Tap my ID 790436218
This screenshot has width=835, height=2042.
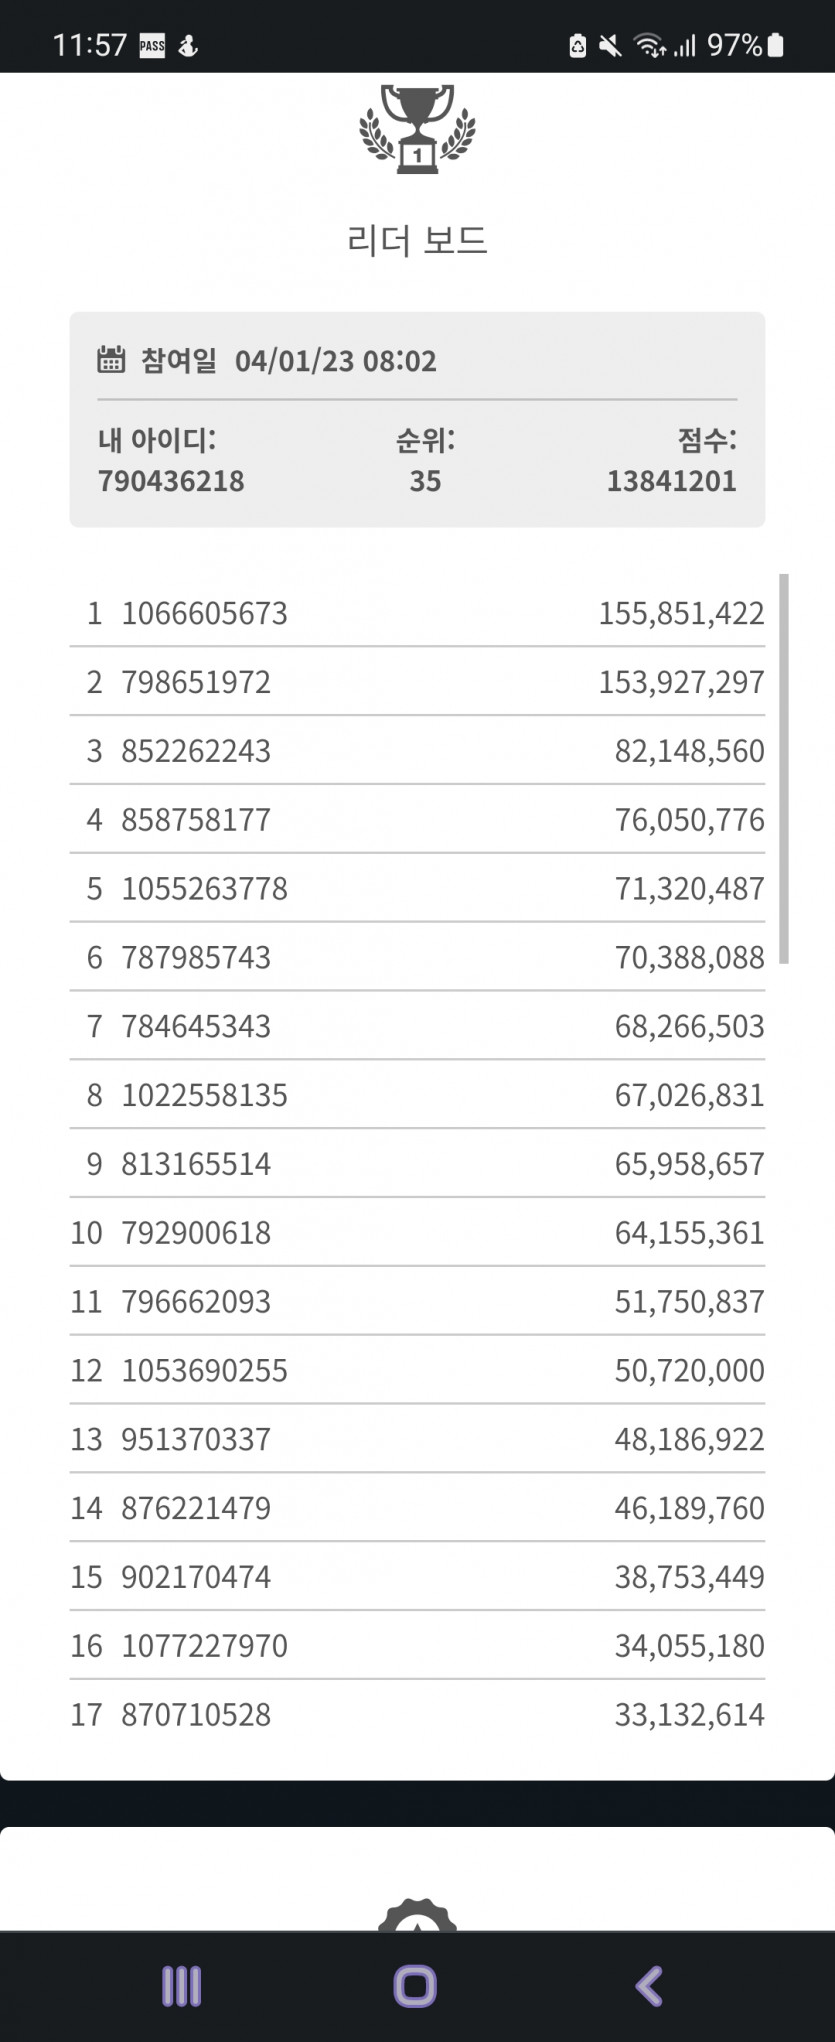point(171,481)
